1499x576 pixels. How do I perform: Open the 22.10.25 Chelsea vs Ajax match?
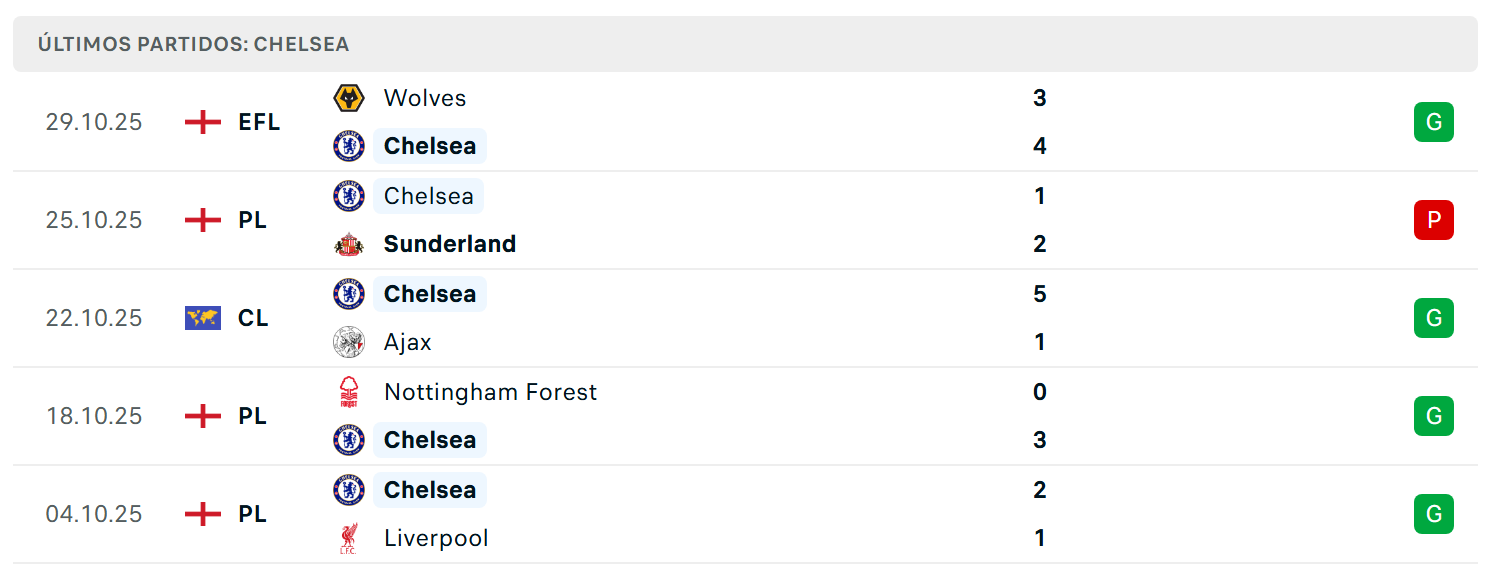(x=745, y=318)
